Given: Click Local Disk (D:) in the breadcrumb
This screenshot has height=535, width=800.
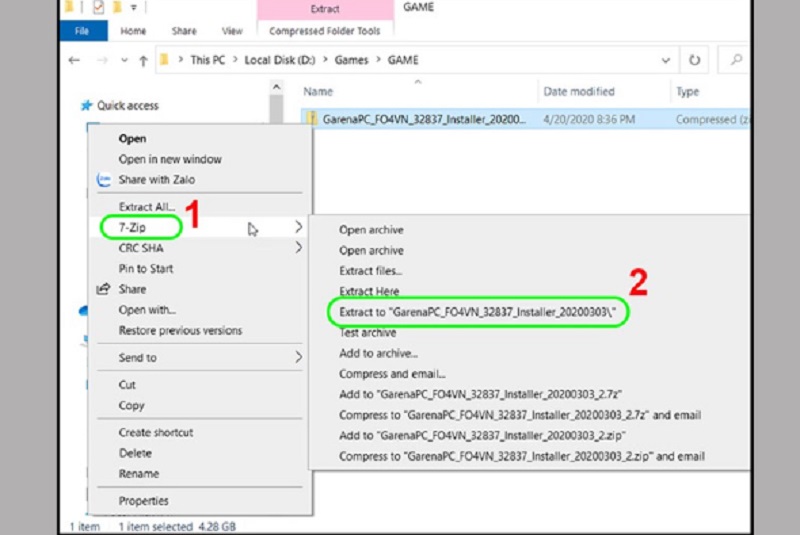Looking at the screenshot, I should [280, 60].
